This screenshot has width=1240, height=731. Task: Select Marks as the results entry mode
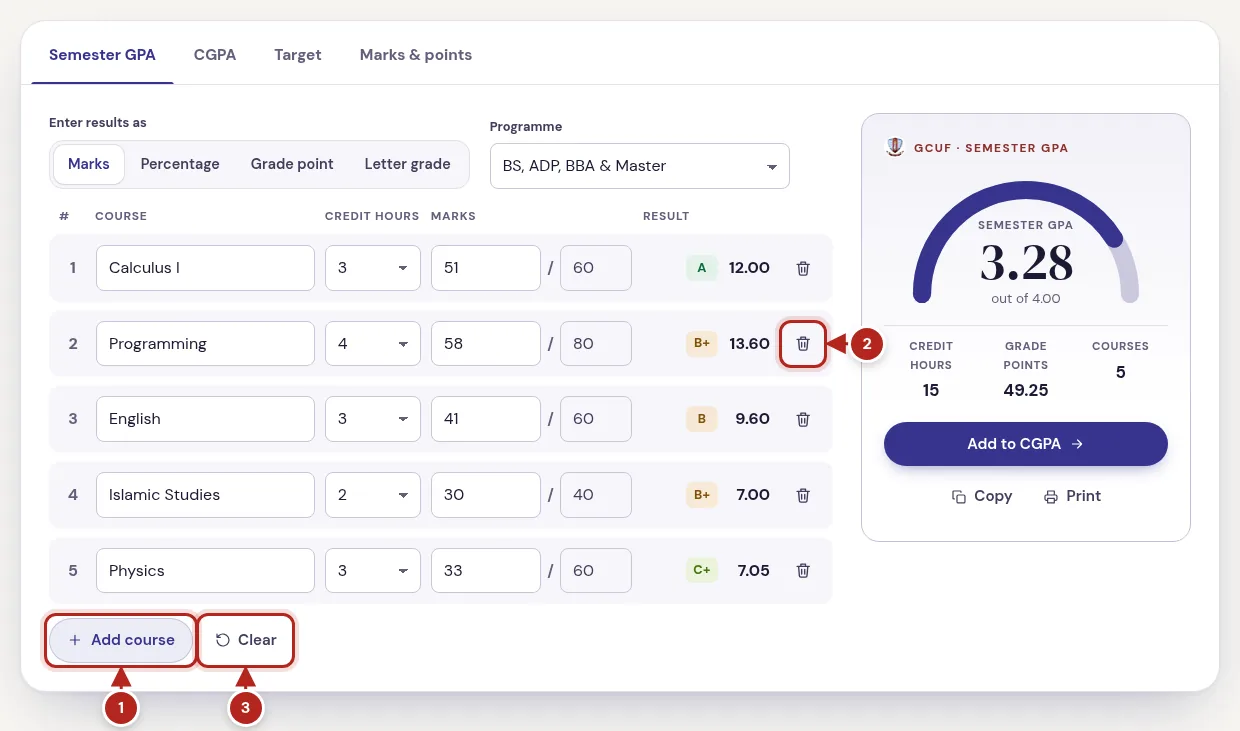[x=89, y=164]
